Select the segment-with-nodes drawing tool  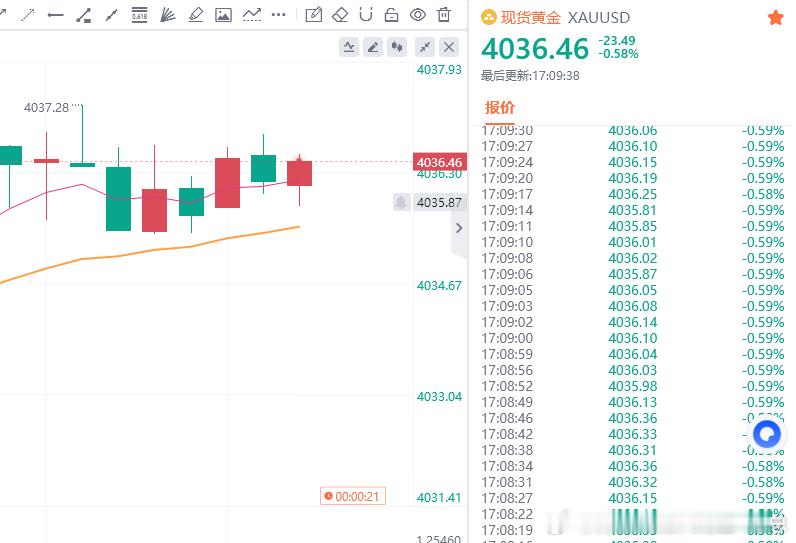(x=112, y=15)
